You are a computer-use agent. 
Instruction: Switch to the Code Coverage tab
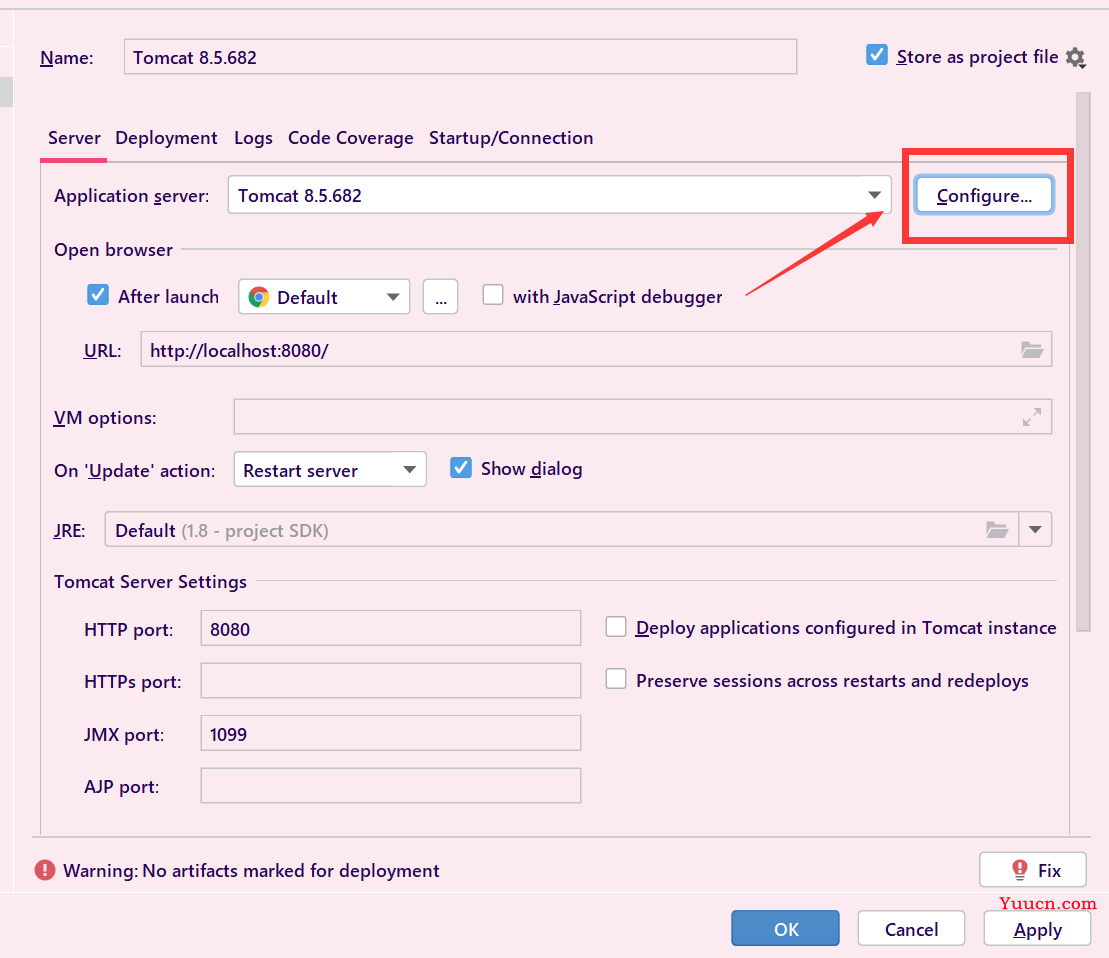(x=350, y=138)
